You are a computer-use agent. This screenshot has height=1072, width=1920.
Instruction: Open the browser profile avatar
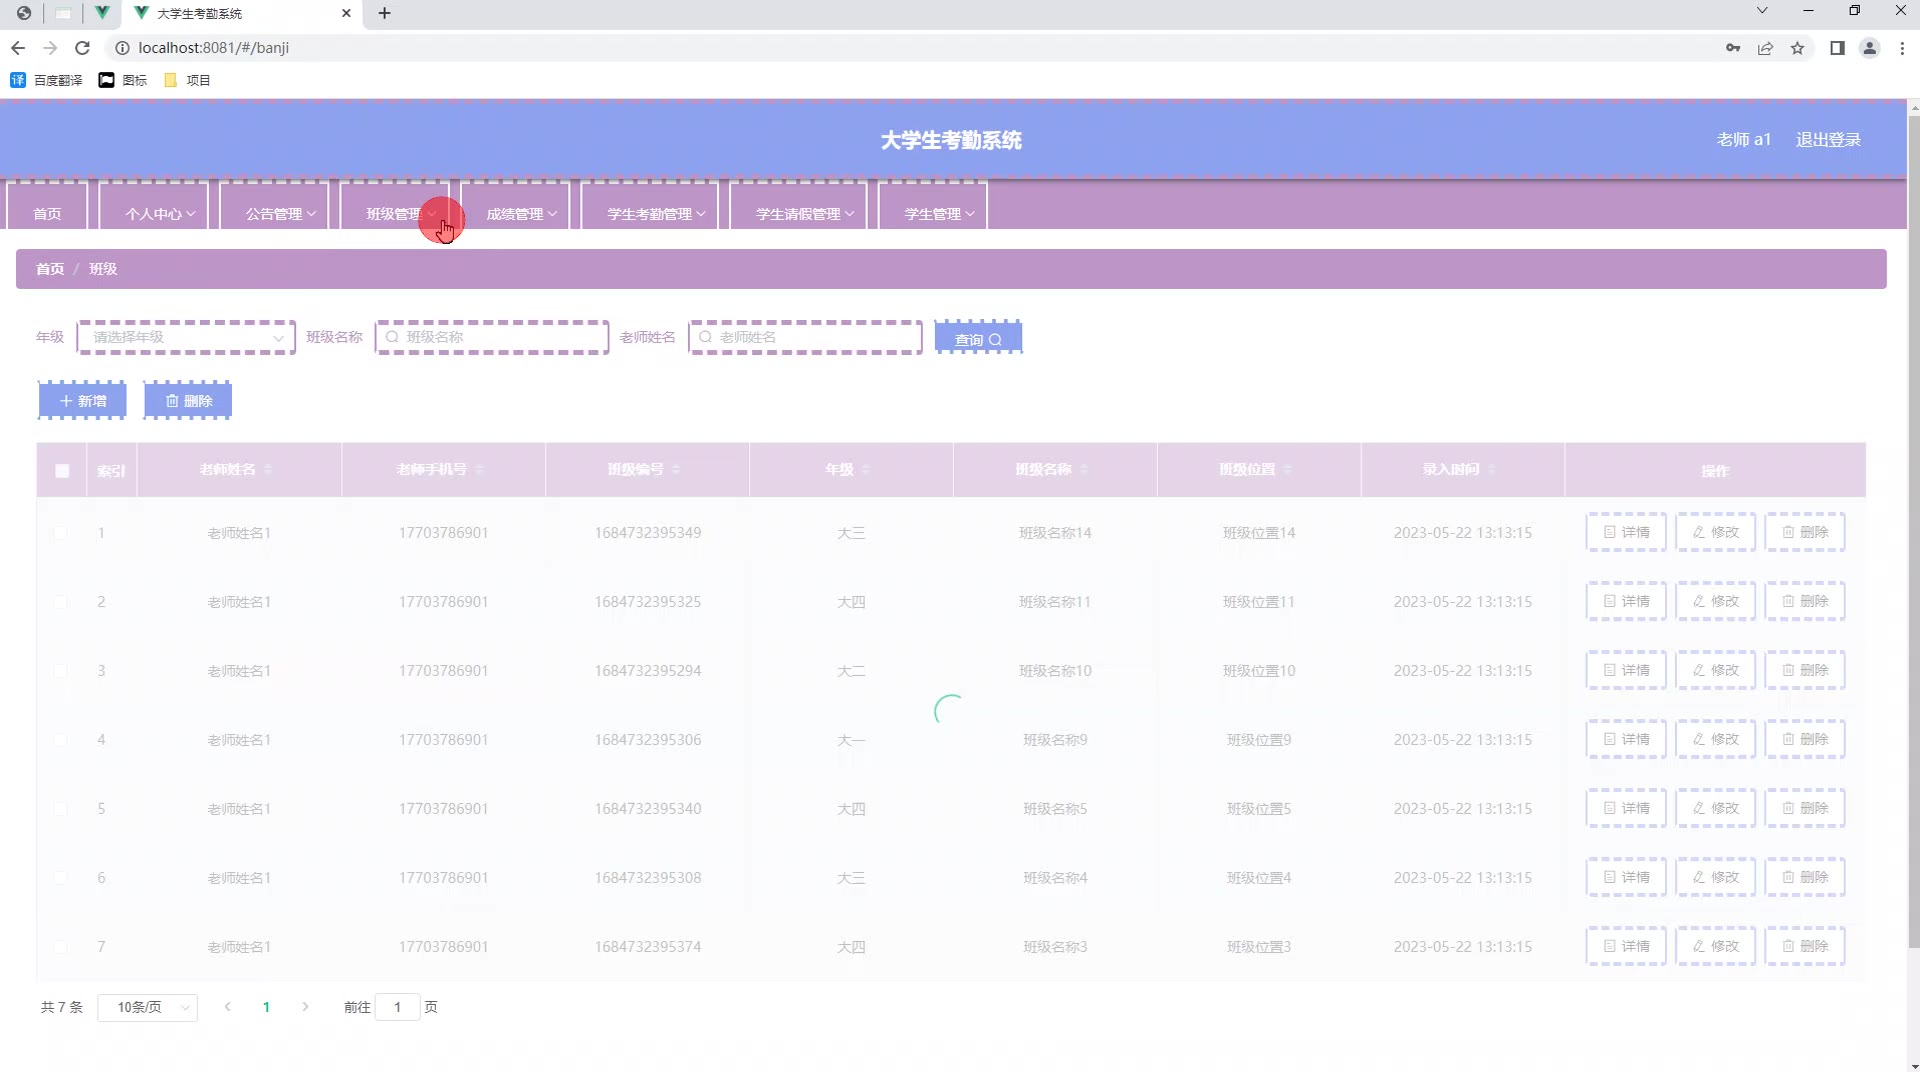1869,48
